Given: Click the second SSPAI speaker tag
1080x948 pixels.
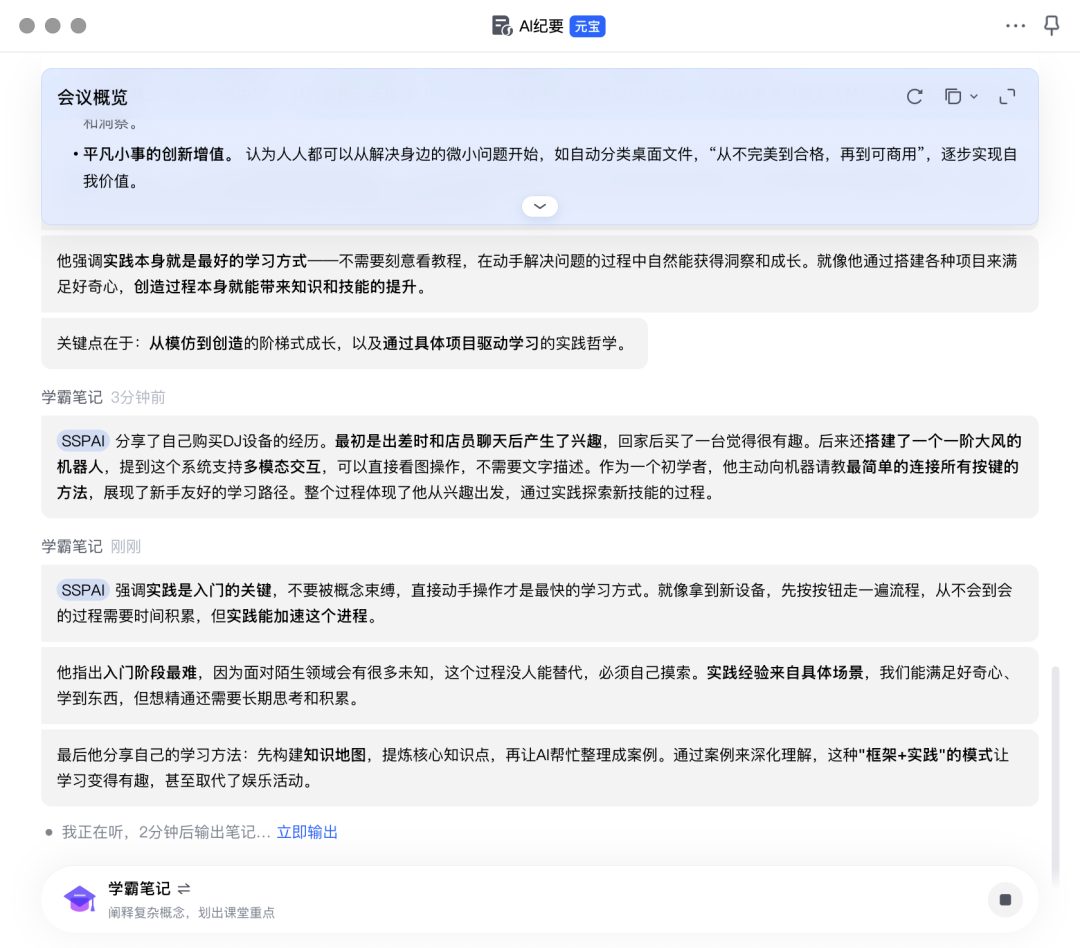Looking at the screenshot, I should click(83, 590).
